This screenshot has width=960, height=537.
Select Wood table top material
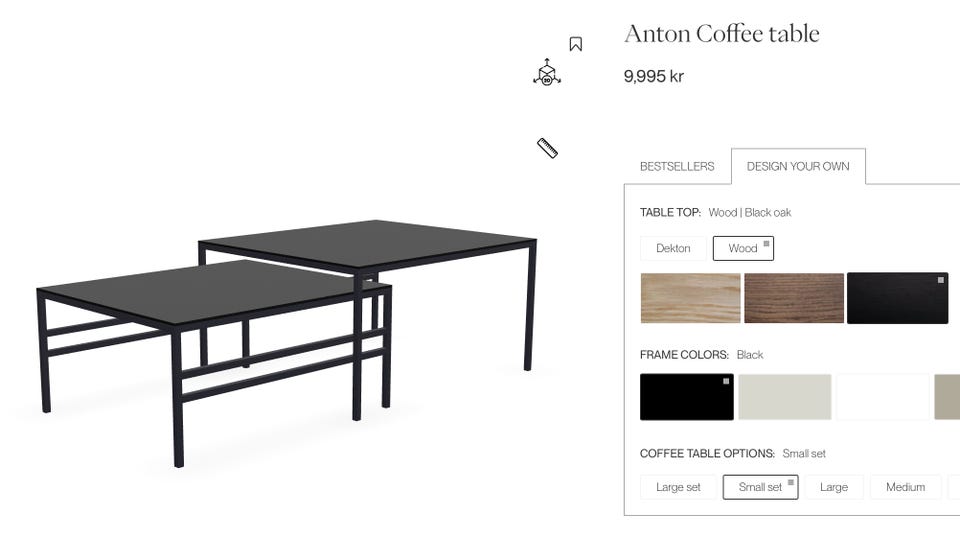[x=743, y=249]
